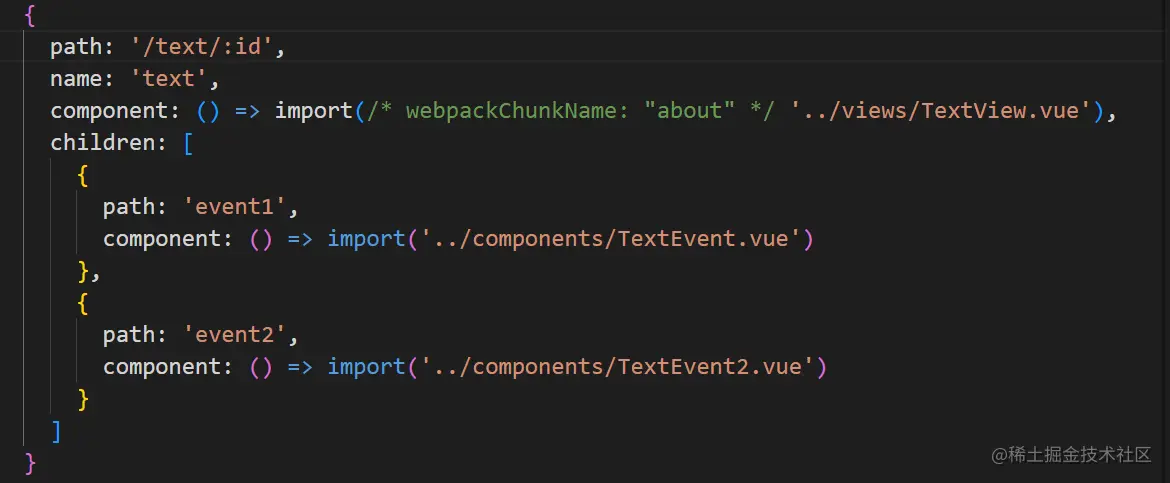
Task: Click the opening square bracket after children
Action: pyautogui.click(x=187, y=143)
